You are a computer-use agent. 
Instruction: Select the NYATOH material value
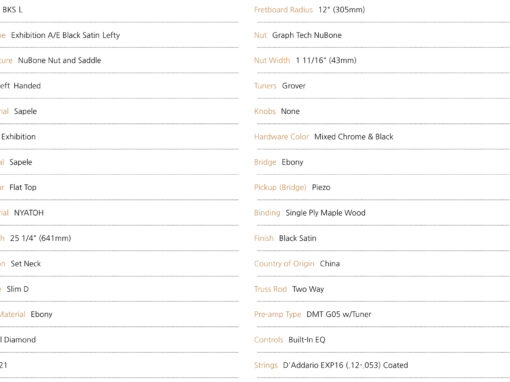click(29, 213)
